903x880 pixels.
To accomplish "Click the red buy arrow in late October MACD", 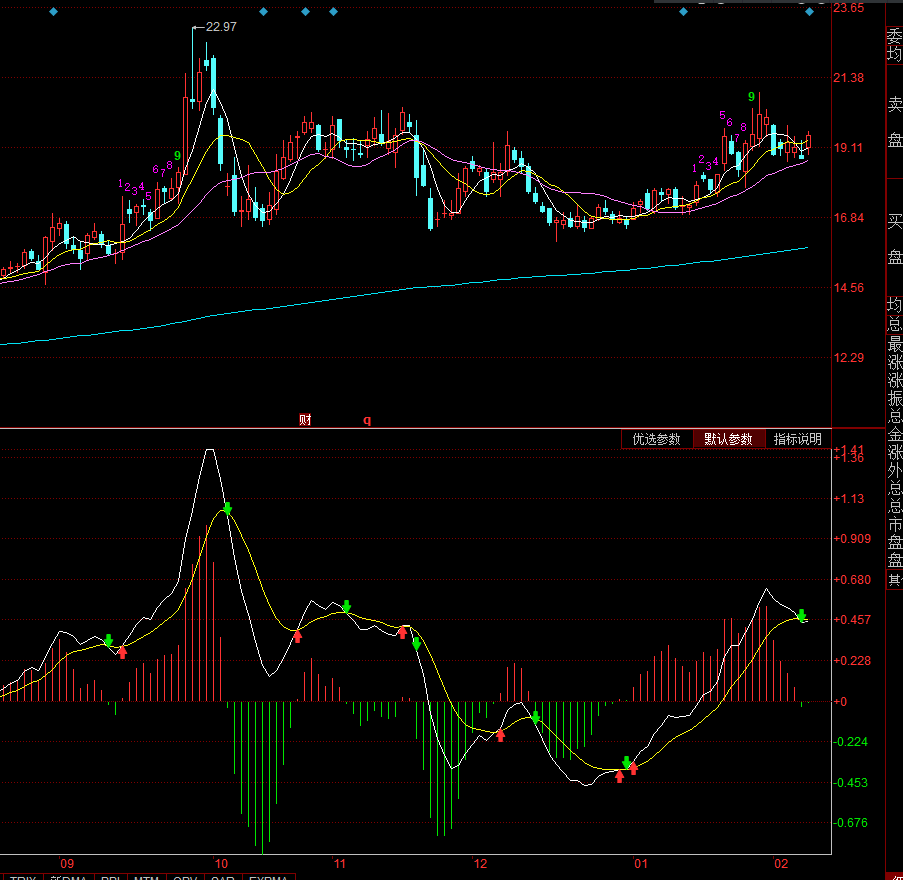I will 297,636.
